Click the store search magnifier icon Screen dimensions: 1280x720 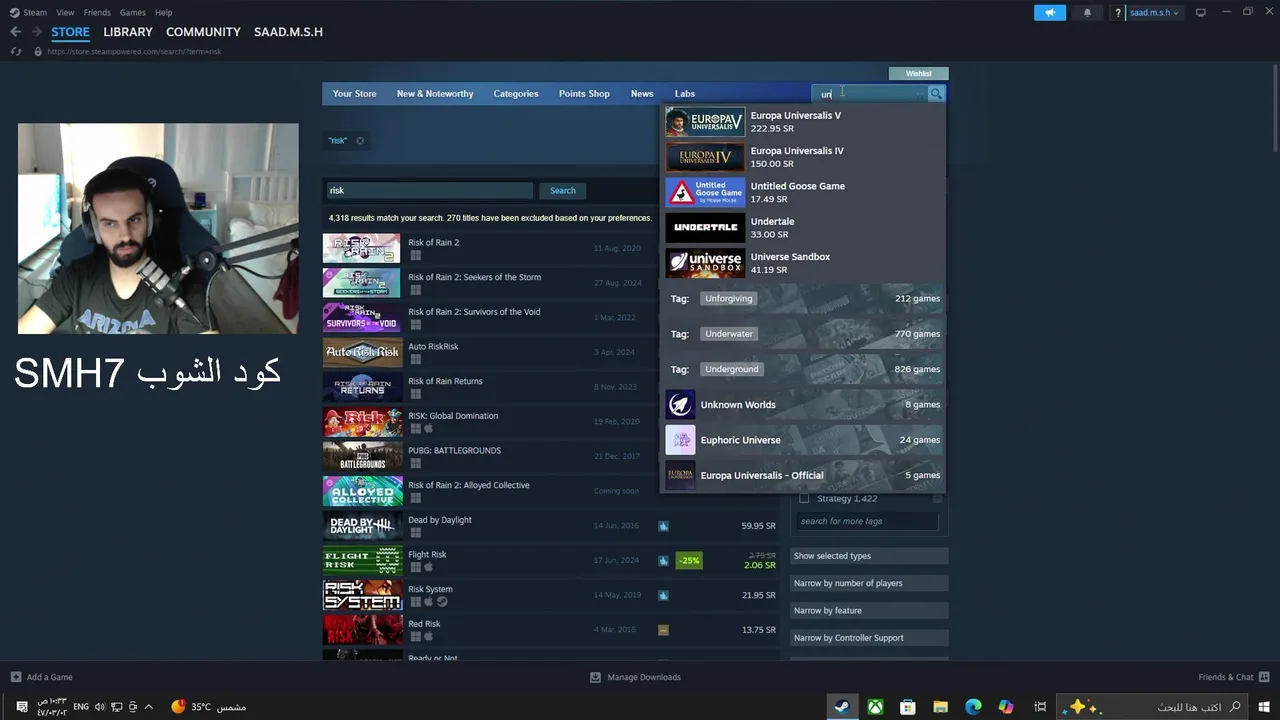tap(936, 94)
